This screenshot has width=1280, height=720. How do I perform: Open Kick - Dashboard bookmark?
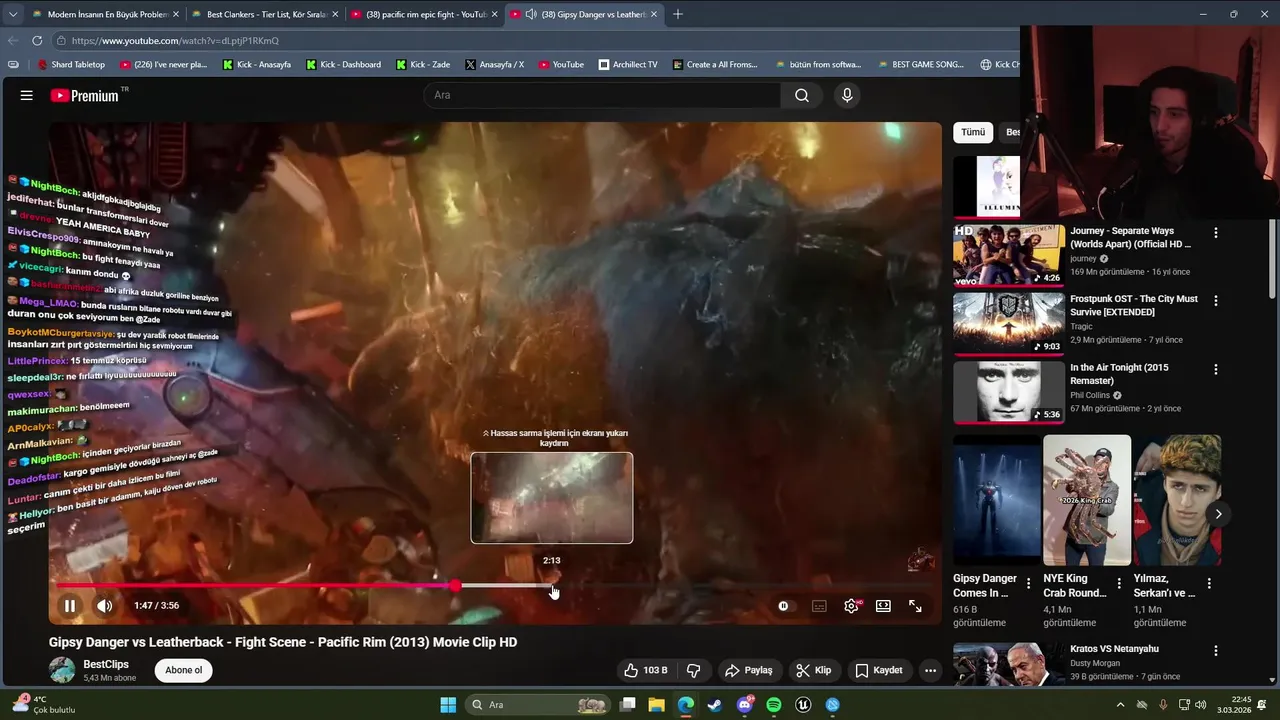343,64
